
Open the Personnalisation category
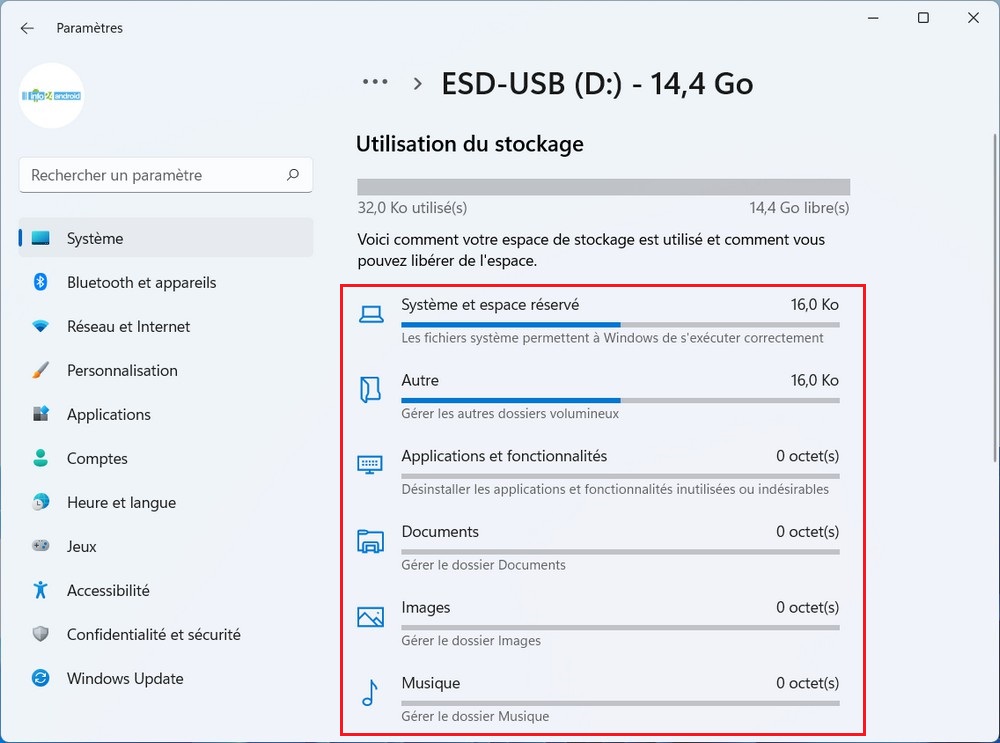tap(166, 370)
